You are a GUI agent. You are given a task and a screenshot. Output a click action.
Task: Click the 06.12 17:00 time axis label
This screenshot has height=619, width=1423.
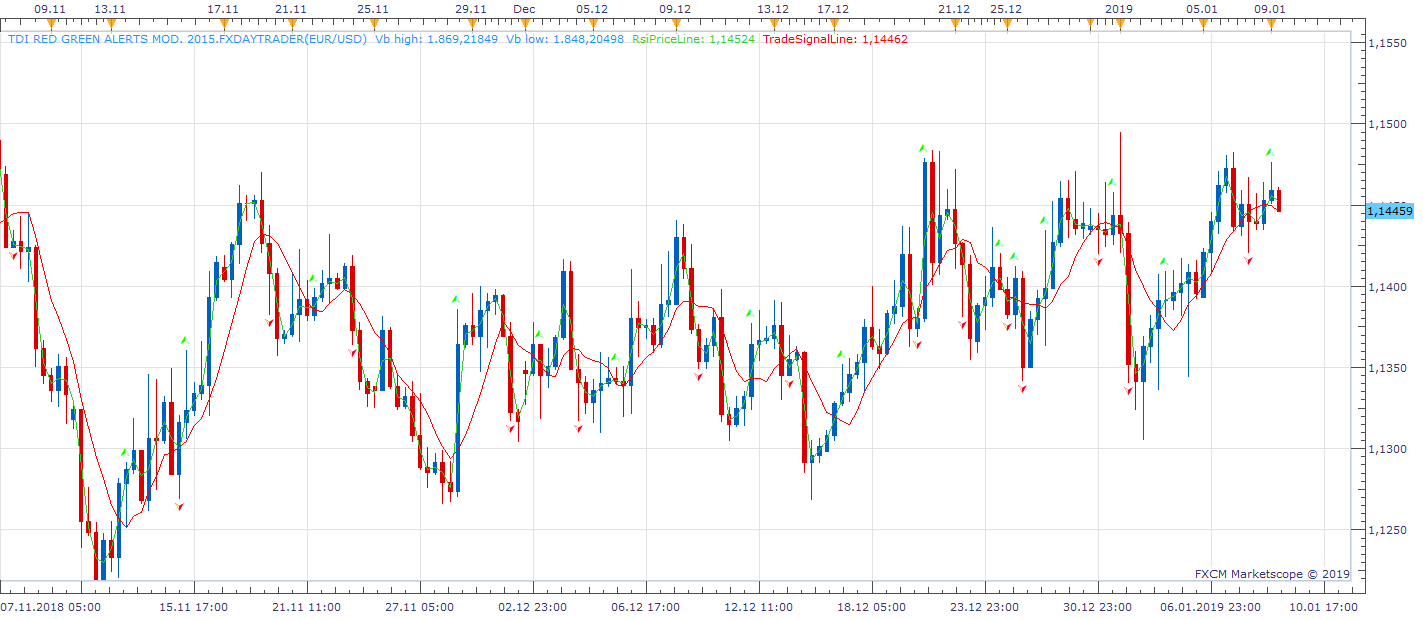coord(646,607)
